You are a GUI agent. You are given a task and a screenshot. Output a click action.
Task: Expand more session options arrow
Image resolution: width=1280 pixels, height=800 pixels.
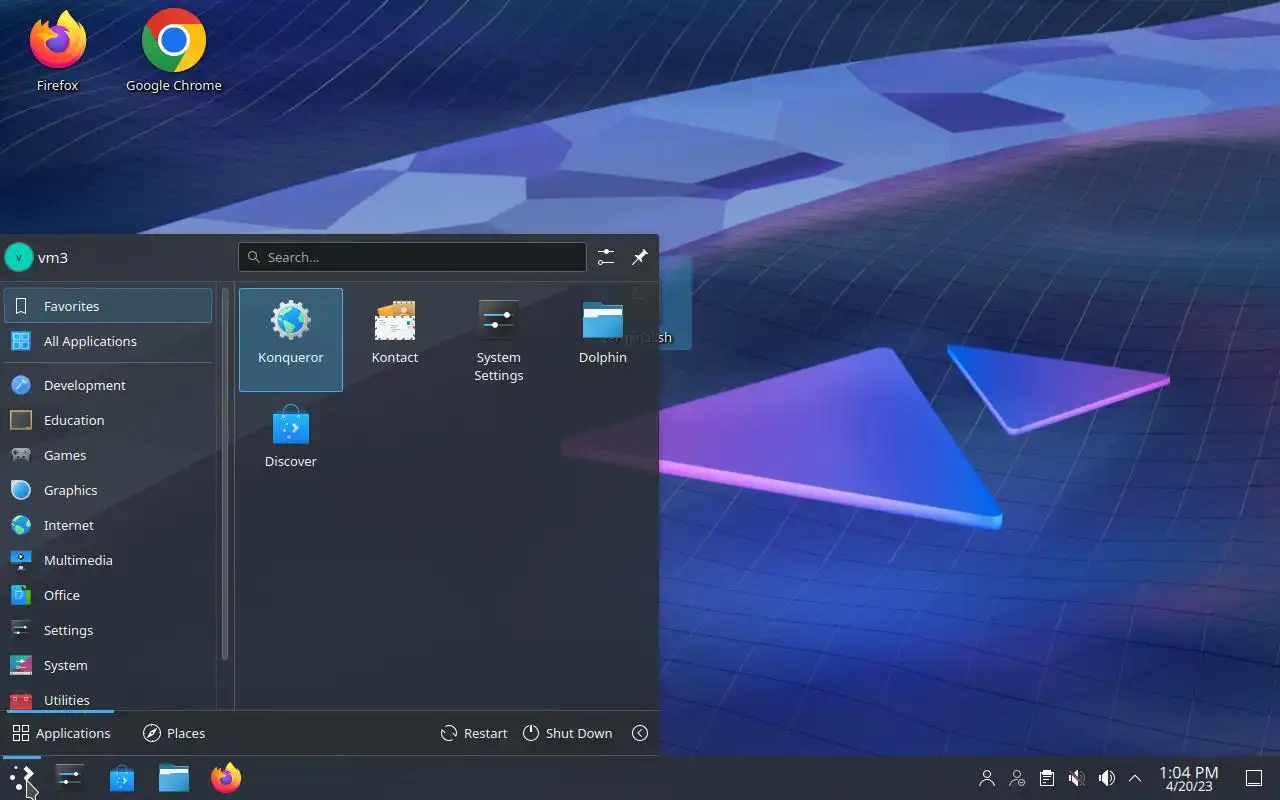point(640,733)
